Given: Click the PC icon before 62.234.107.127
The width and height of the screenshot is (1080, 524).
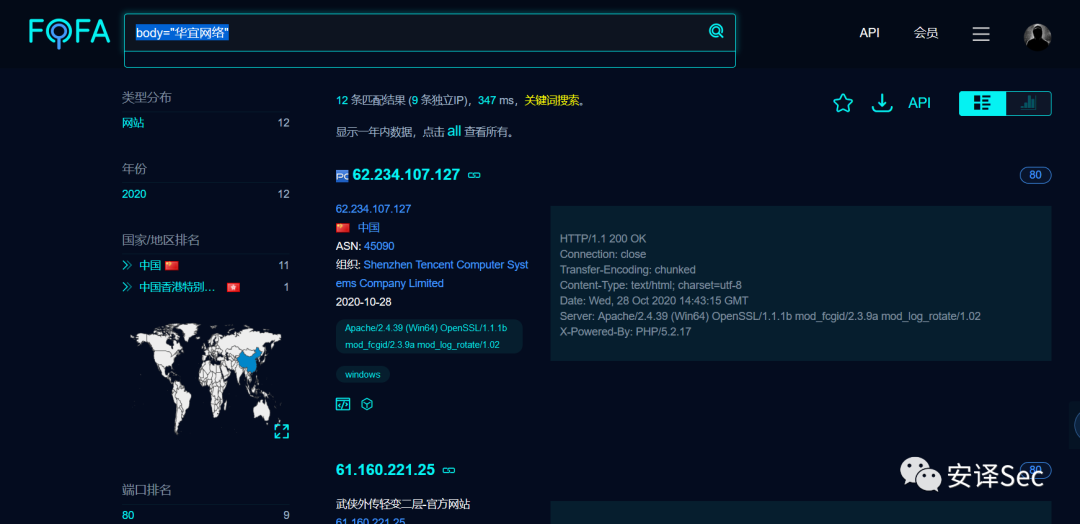Looking at the screenshot, I should (342, 176).
